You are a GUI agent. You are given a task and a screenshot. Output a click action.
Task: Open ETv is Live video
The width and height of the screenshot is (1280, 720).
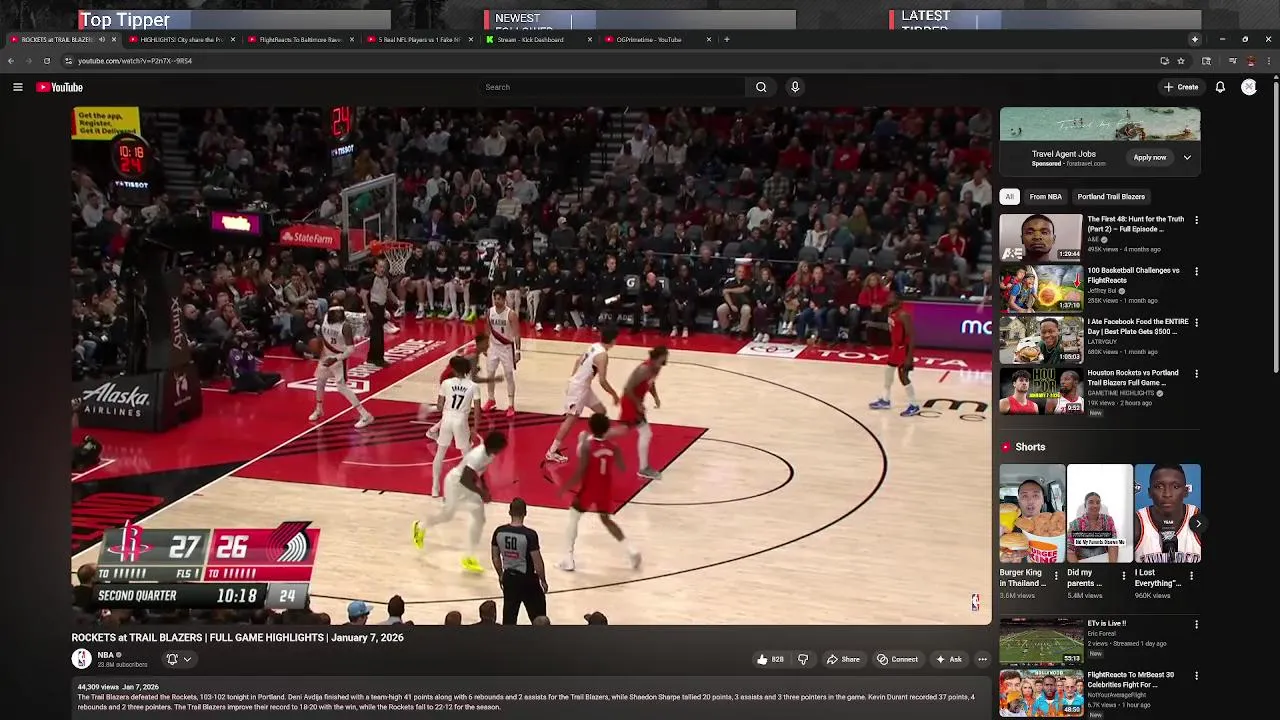click(x=1041, y=642)
